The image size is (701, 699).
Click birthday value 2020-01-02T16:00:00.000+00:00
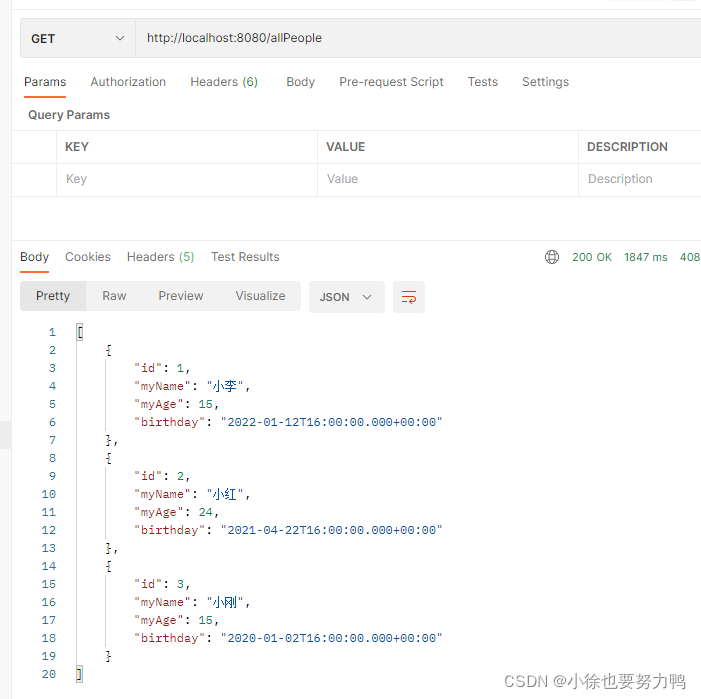pos(331,639)
